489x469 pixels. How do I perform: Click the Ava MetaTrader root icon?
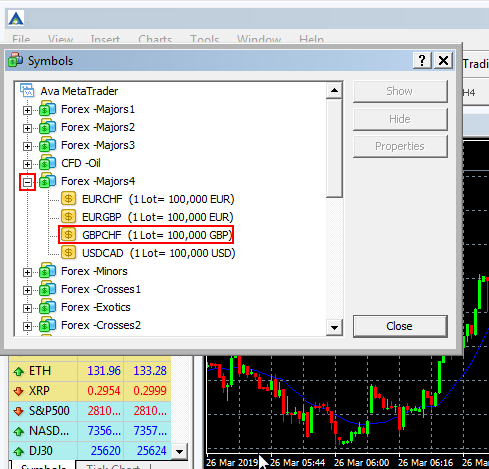click(x=27, y=90)
